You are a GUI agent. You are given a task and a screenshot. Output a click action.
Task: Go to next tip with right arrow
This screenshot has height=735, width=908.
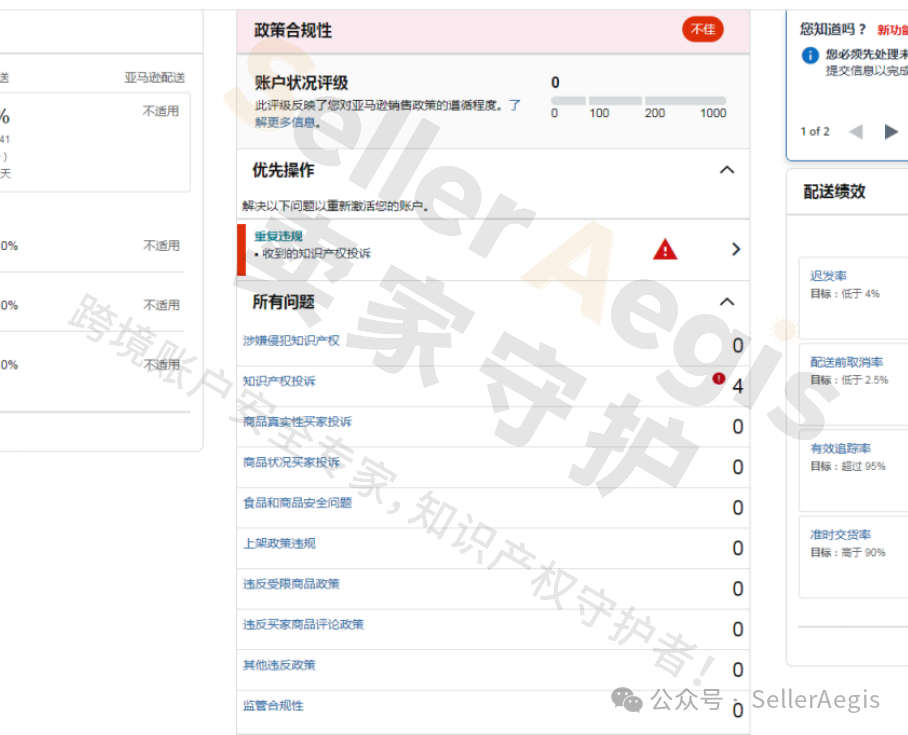click(891, 131)
